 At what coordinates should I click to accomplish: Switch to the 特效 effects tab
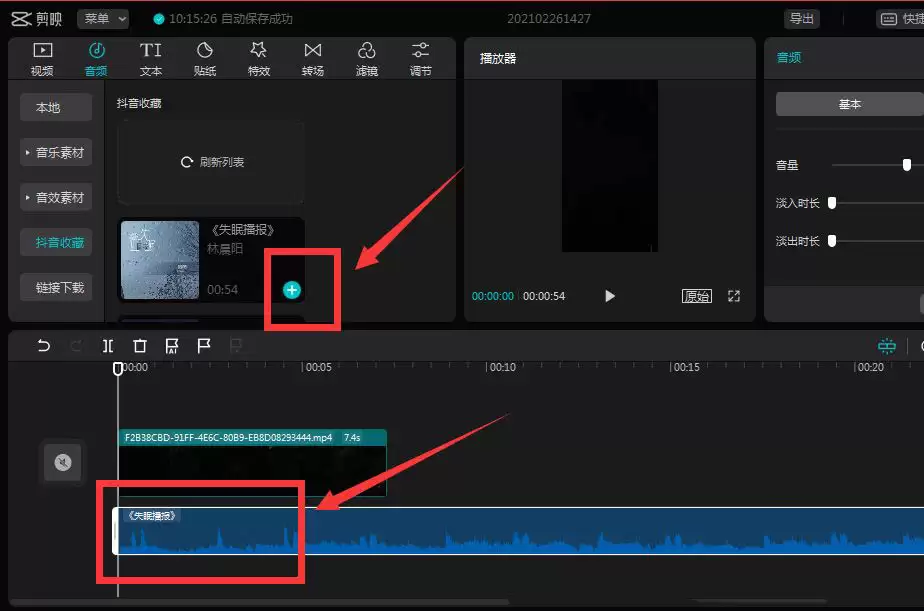[x=258, y=57]
